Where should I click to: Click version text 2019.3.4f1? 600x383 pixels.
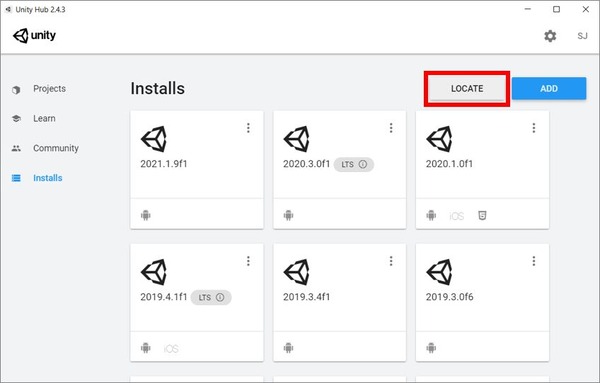coord(307,297)
